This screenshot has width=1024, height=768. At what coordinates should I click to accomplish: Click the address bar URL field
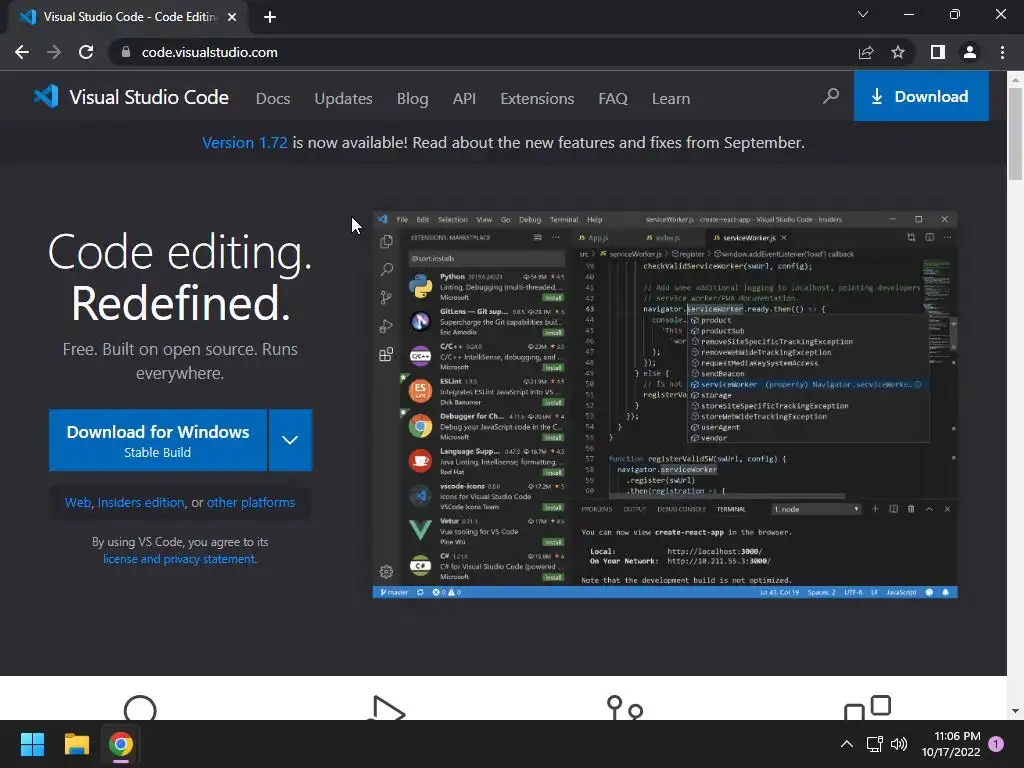[x=483, y=52]
